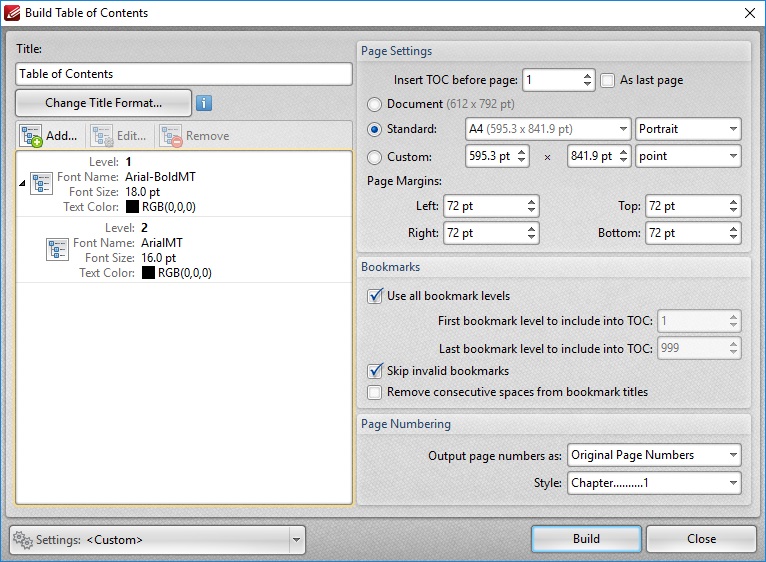Increase custom height 841.9 pt spinner

point(623,152)
